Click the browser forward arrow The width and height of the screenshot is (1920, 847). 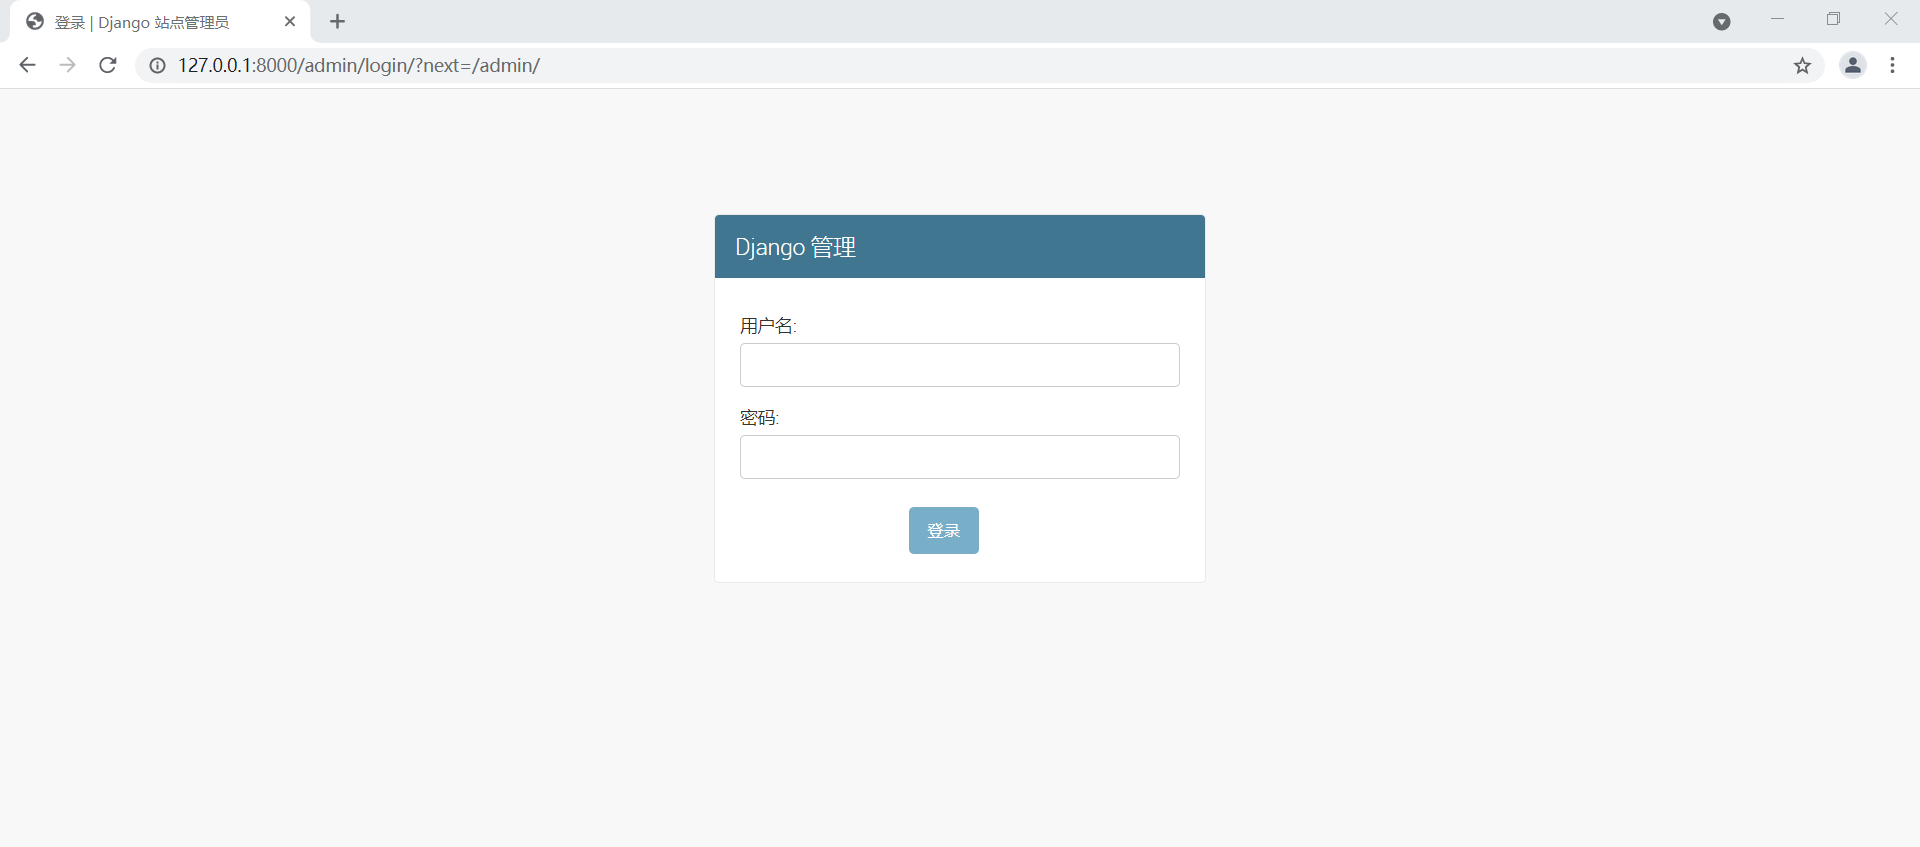click(x=67, y=65)
